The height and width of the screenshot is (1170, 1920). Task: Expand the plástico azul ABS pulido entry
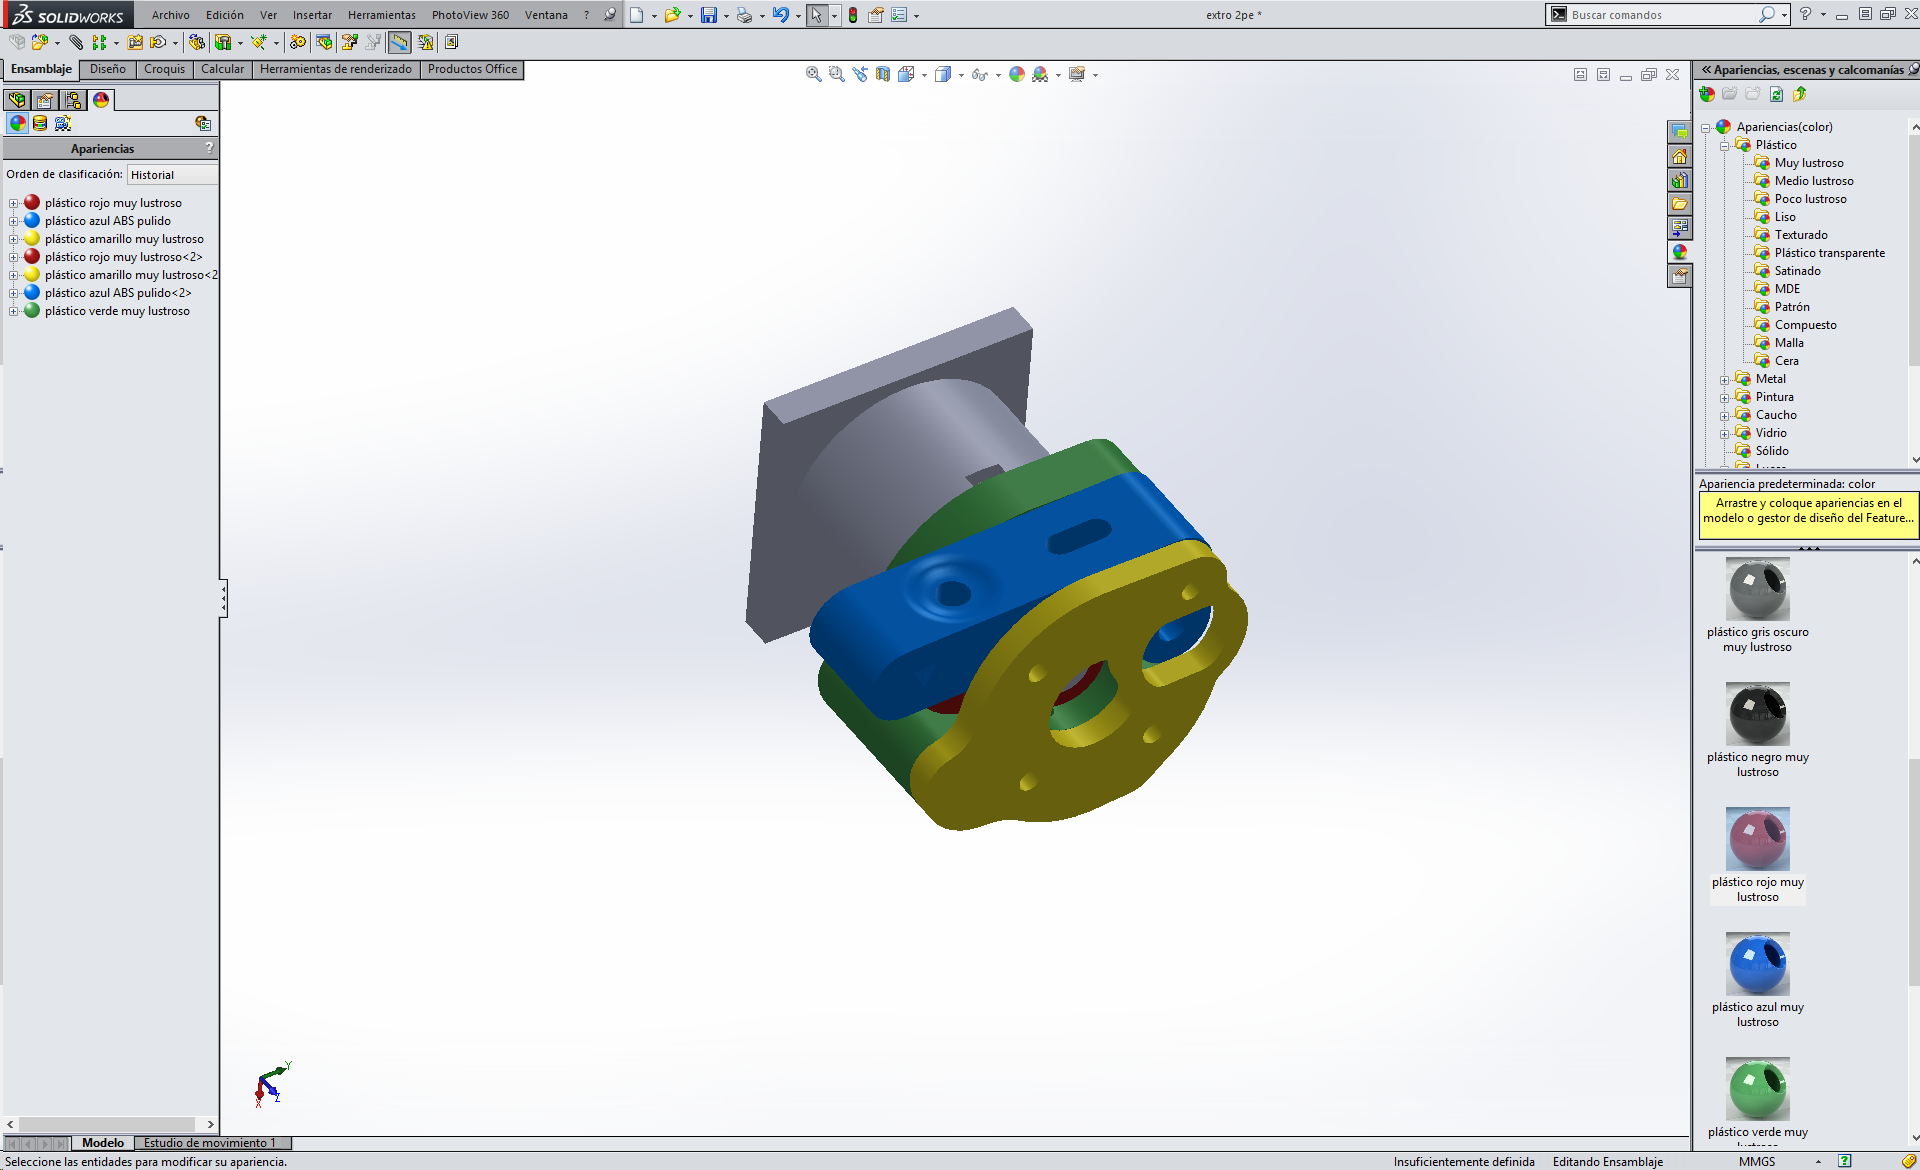[14, 222]
